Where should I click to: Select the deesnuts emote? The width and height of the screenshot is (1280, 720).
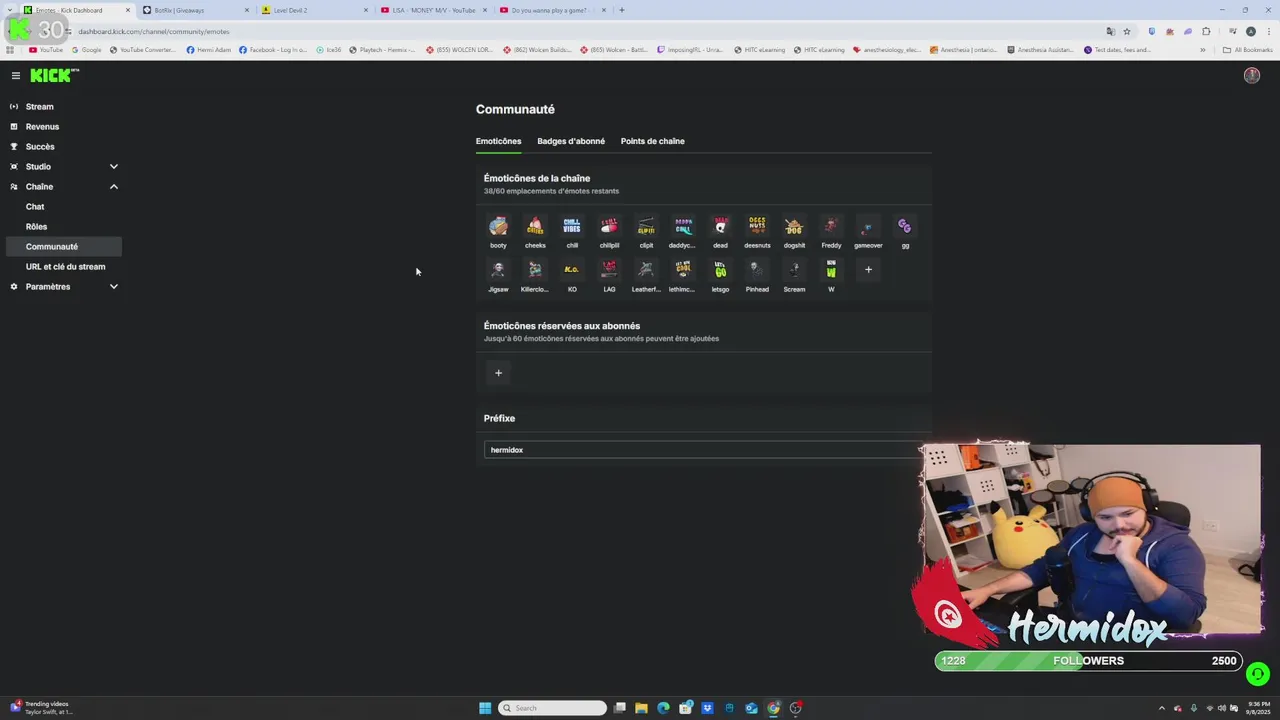coord(757,226)
